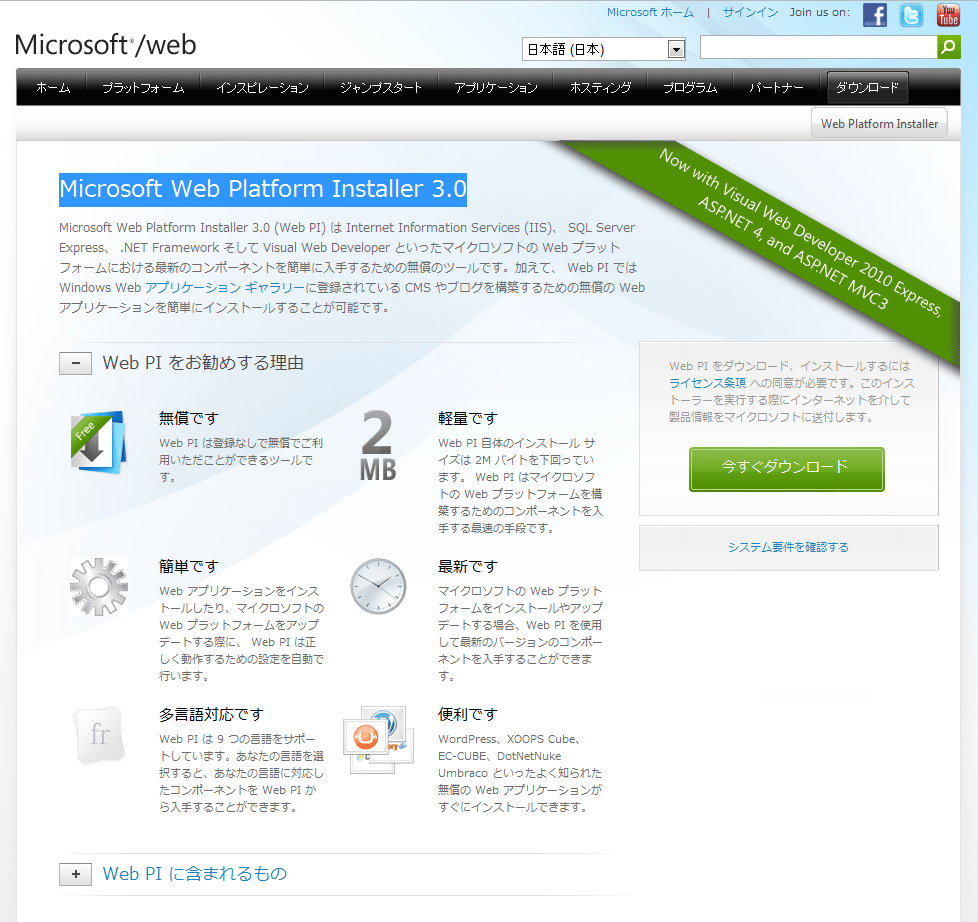The image size is (978, 922).
Task: Open the Facebook icon link
Action: tap(874, 14)
